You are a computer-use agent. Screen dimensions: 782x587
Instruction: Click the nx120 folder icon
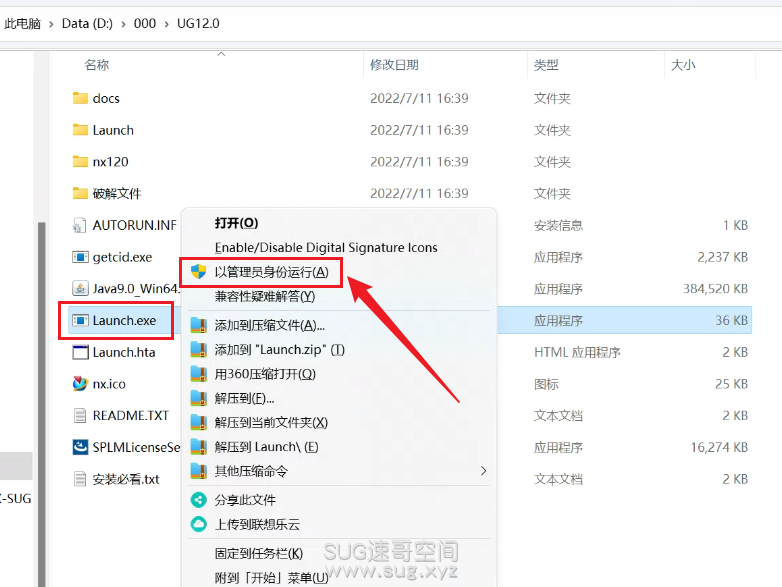coord(80,161)
